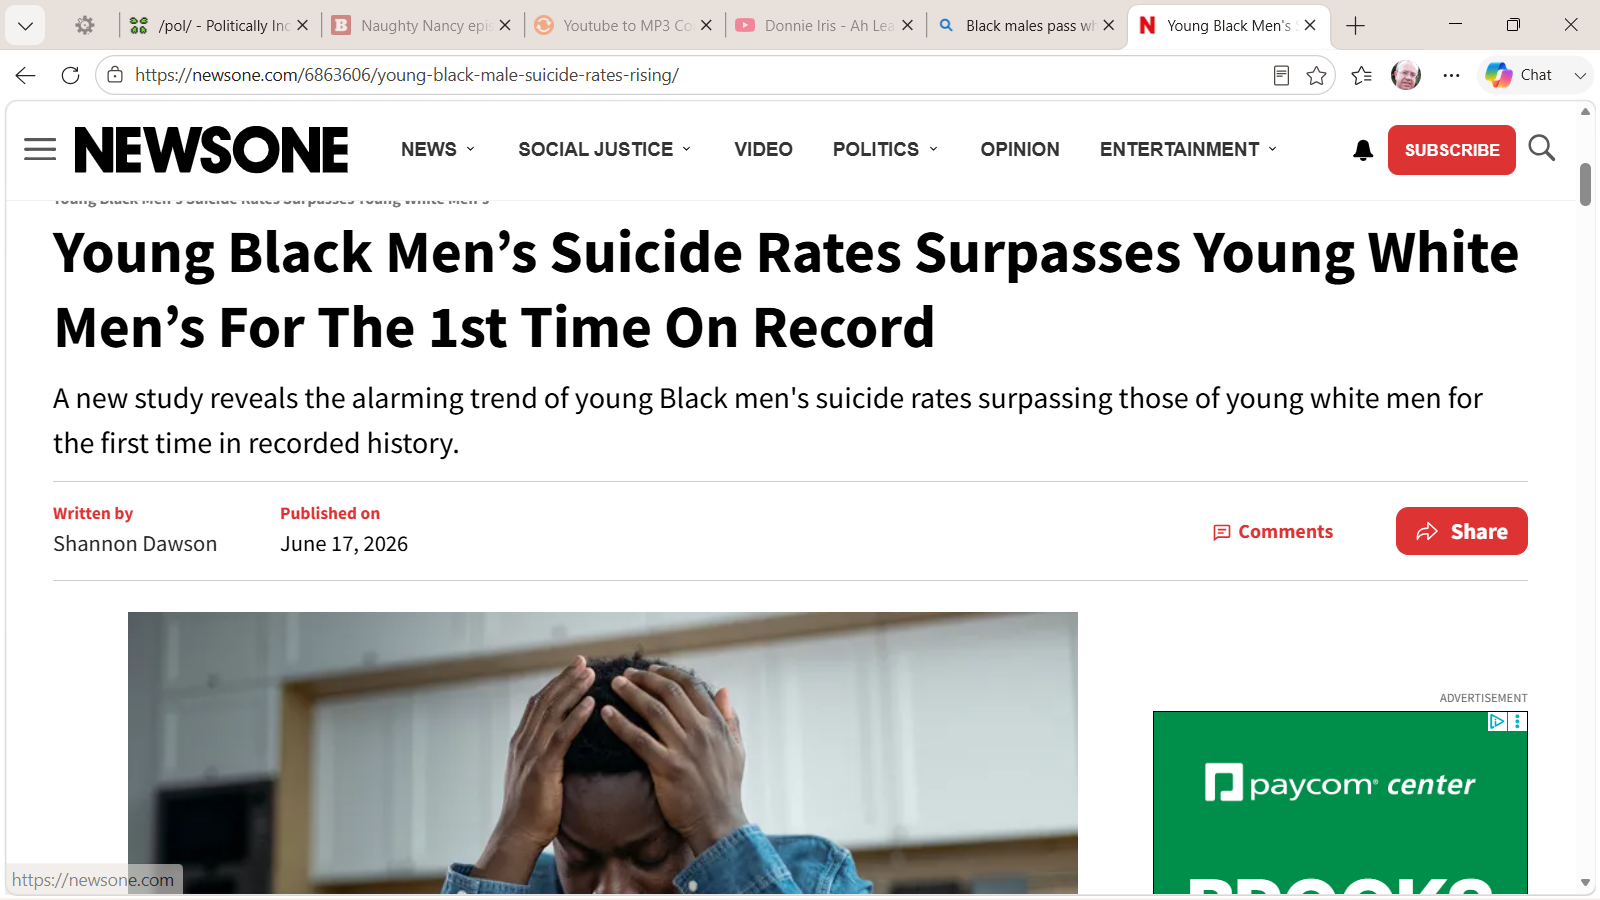Open author Shannon Dawson's page
The height and width of the screenshot is (900, 1600).
click(135, 544)
